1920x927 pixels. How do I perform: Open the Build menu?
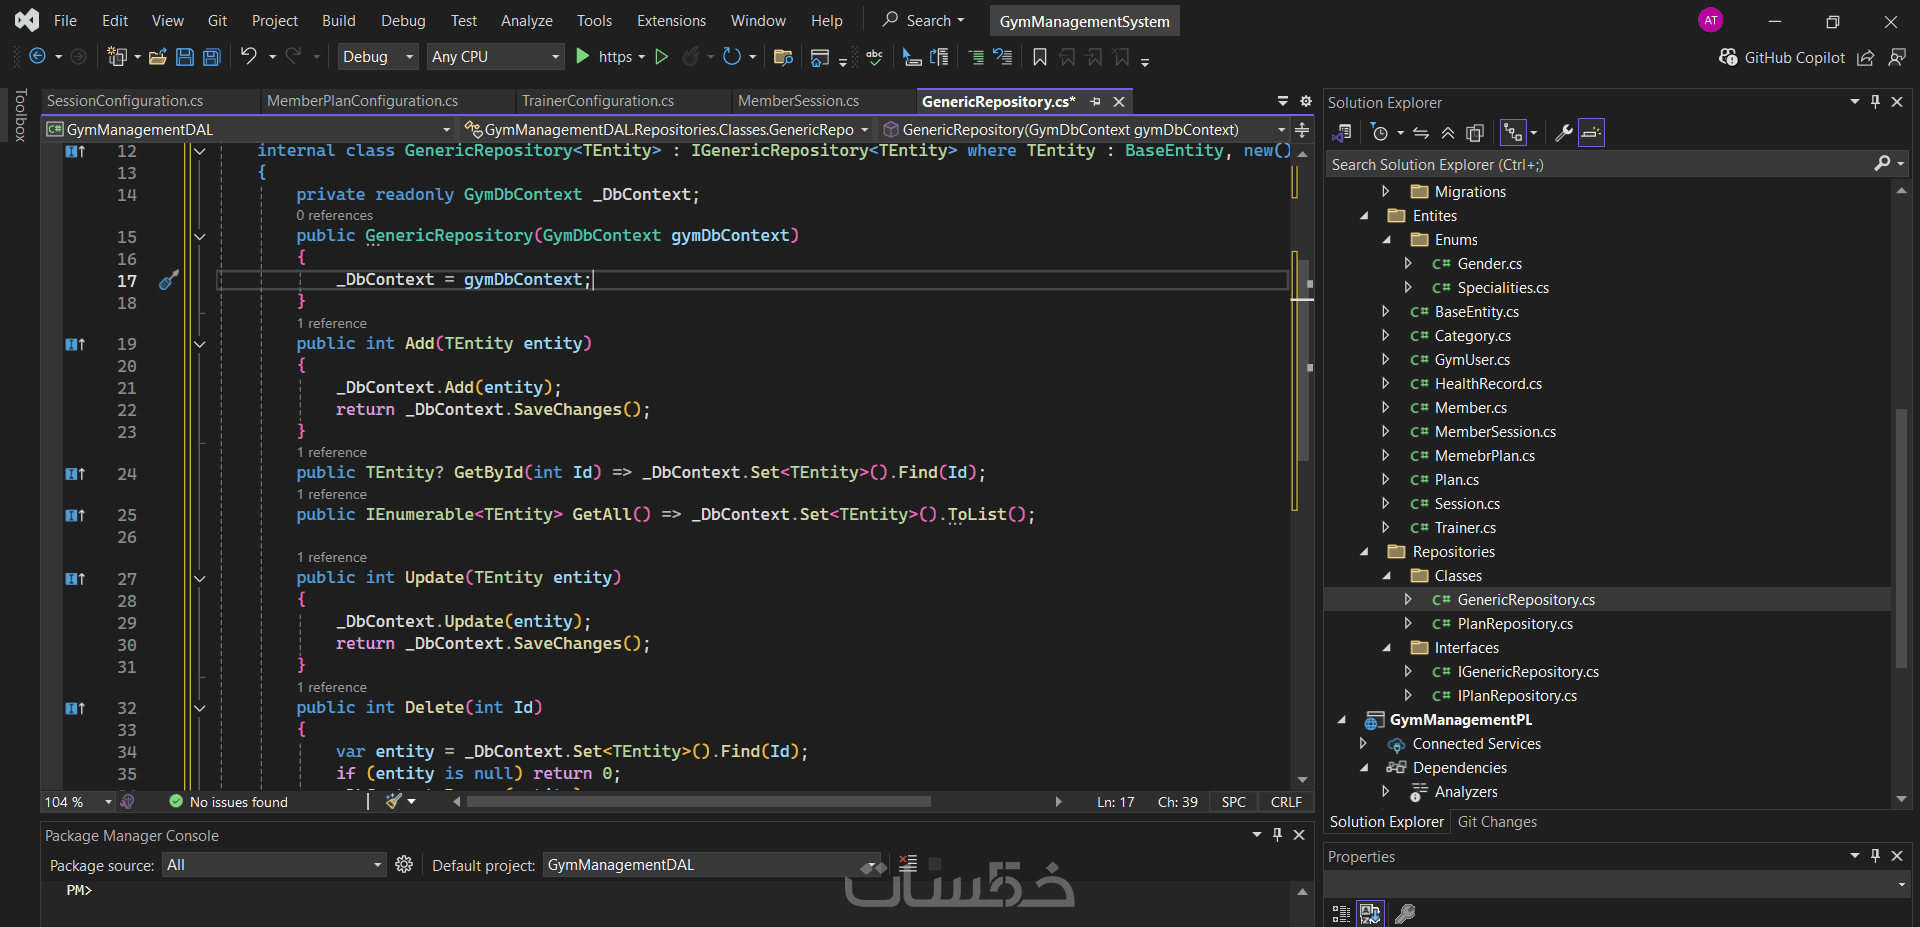(x=339, y=20)
